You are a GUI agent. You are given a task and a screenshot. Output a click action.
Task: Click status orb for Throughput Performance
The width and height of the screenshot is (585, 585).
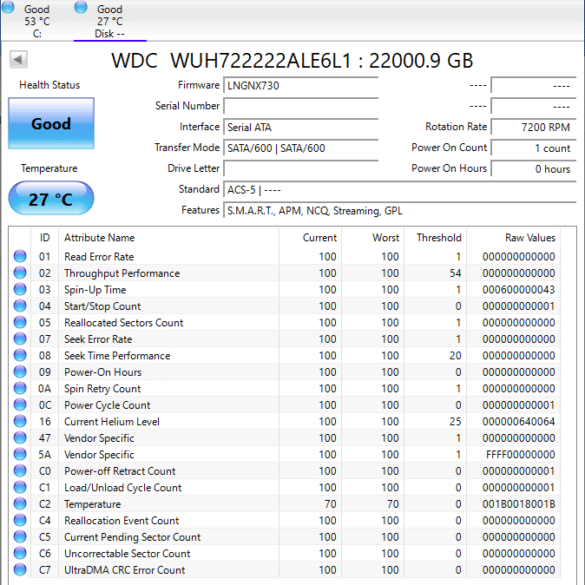(x=20, y=273)
